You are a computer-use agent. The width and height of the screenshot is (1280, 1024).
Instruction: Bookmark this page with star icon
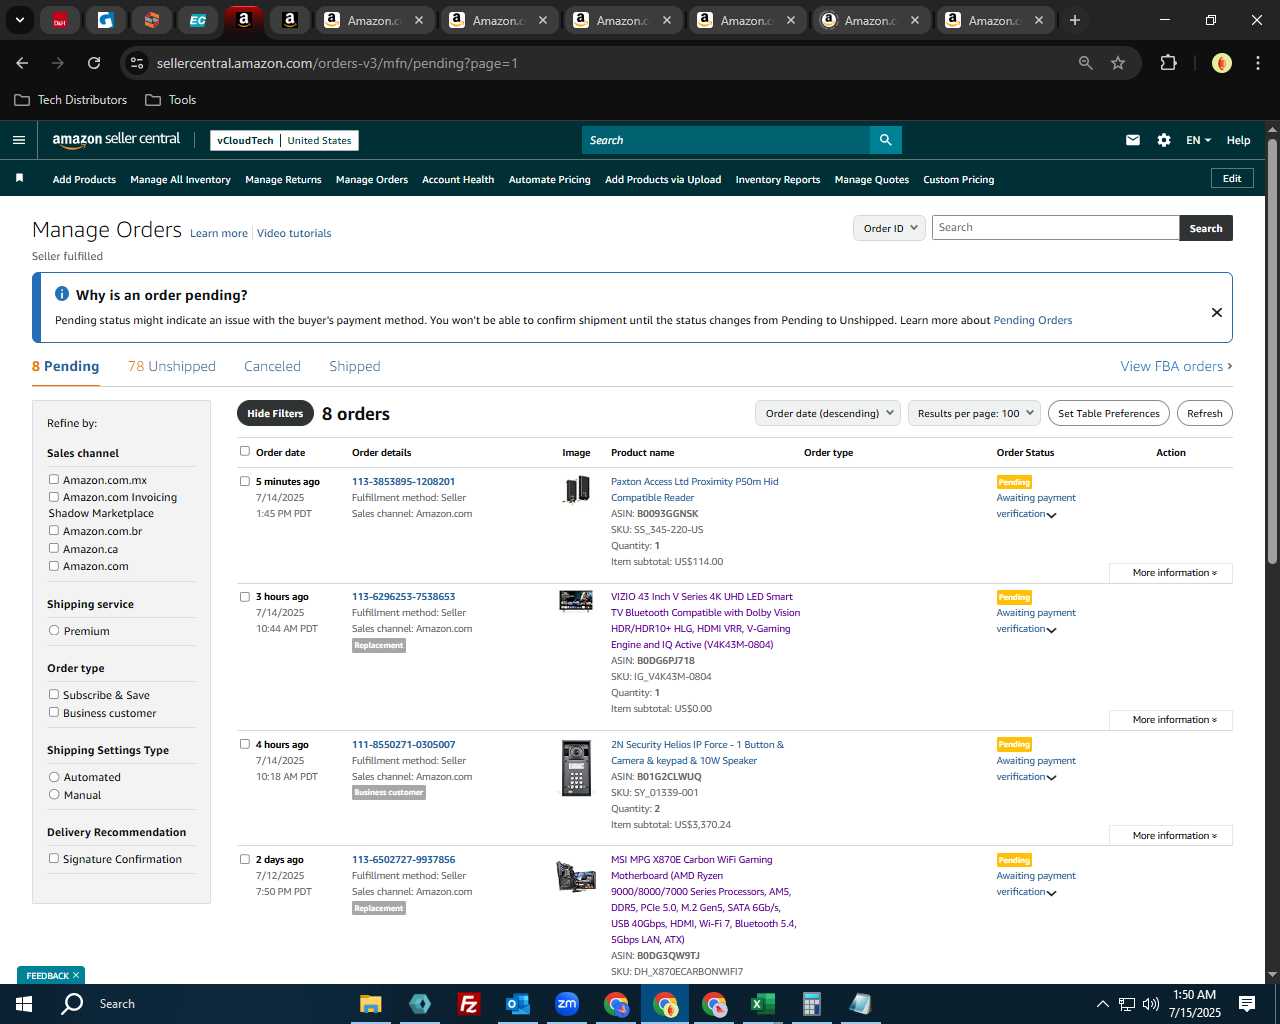pyautogui.click(x=1118, y=63)
